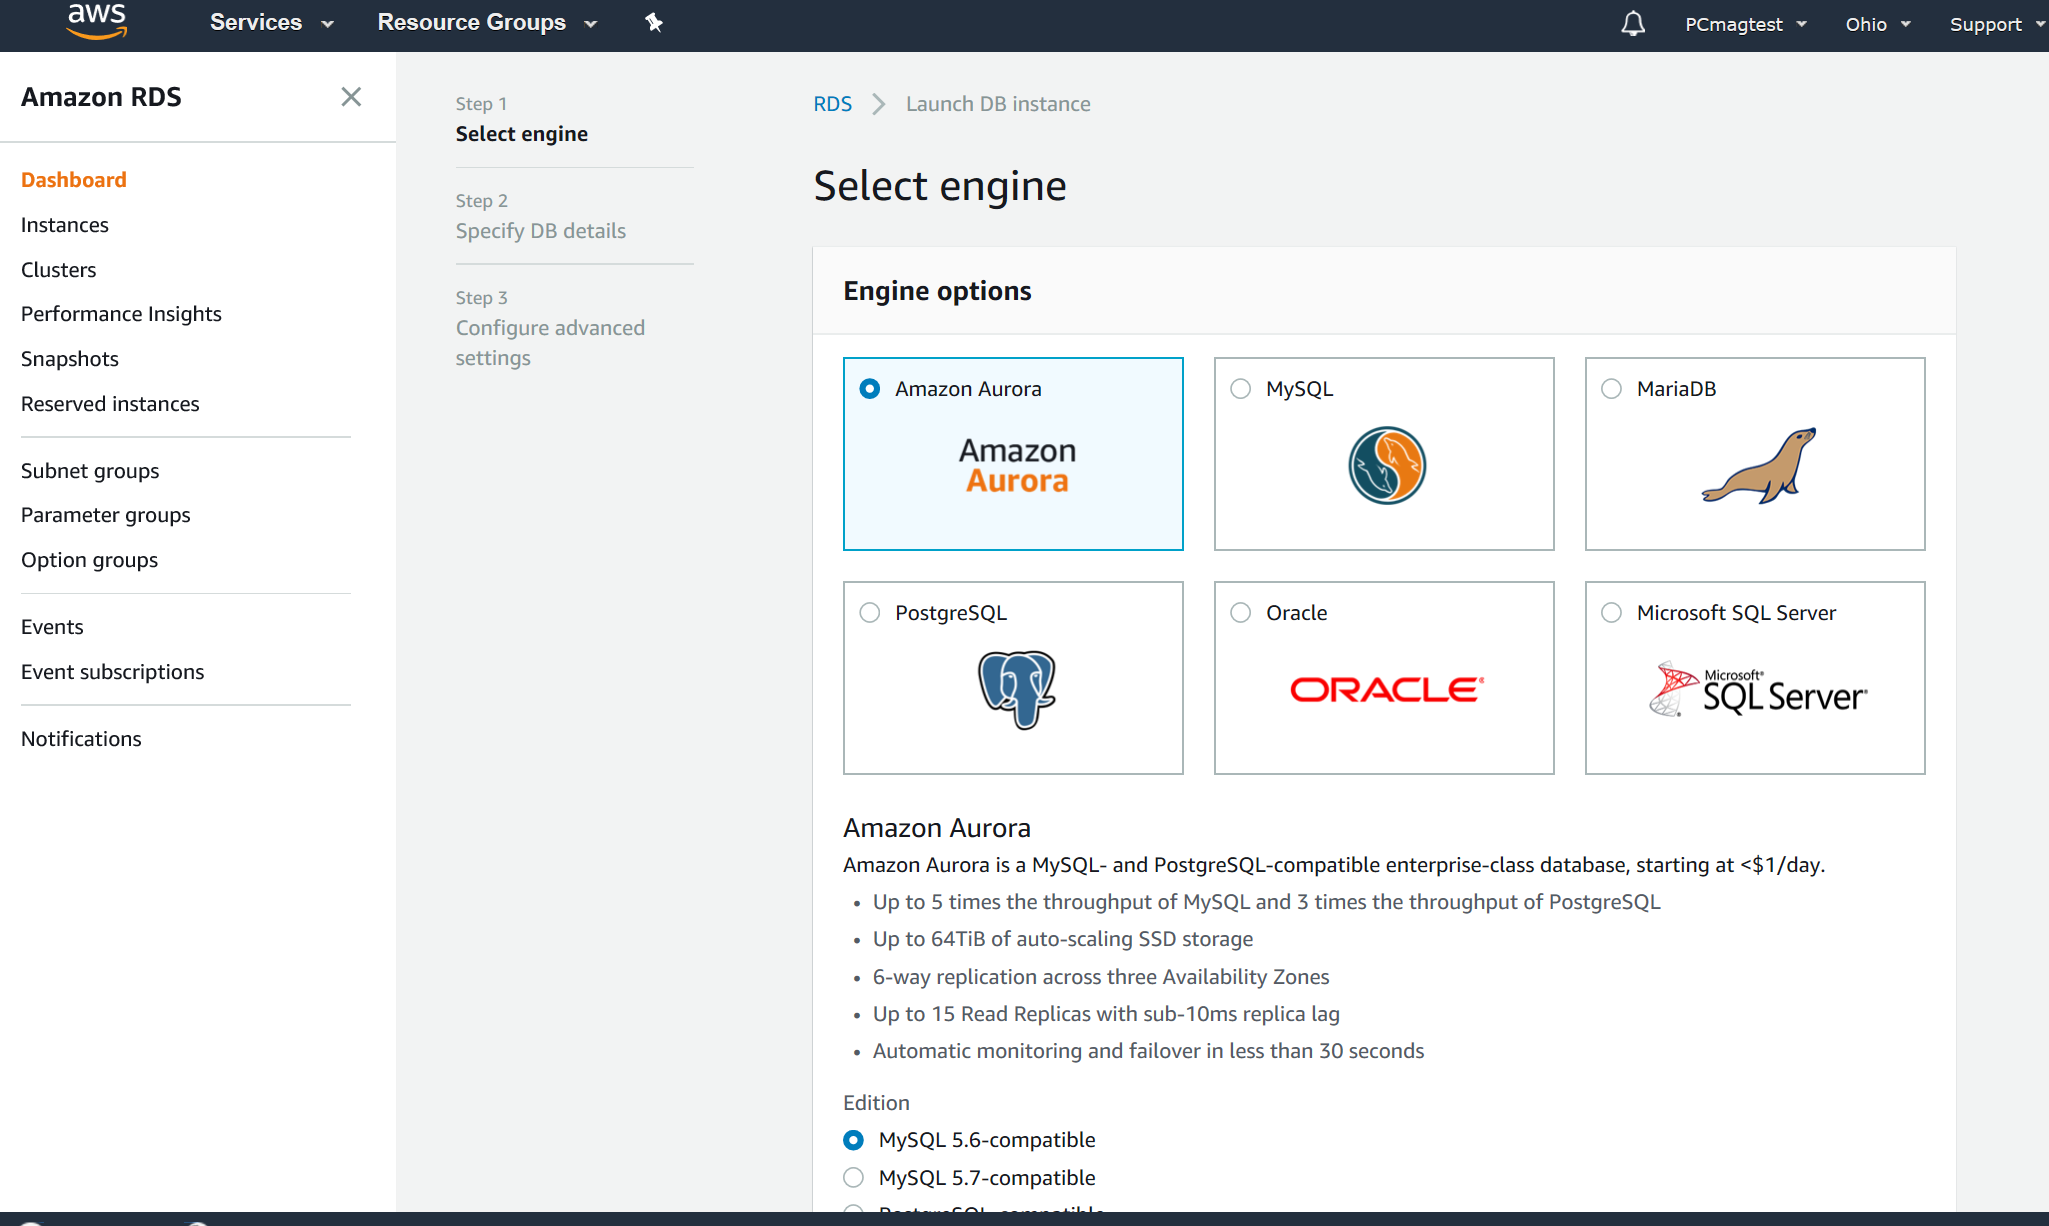Click the AWS logo home icon
This screenshot has width=2049, height=1226.
[96, 21]
